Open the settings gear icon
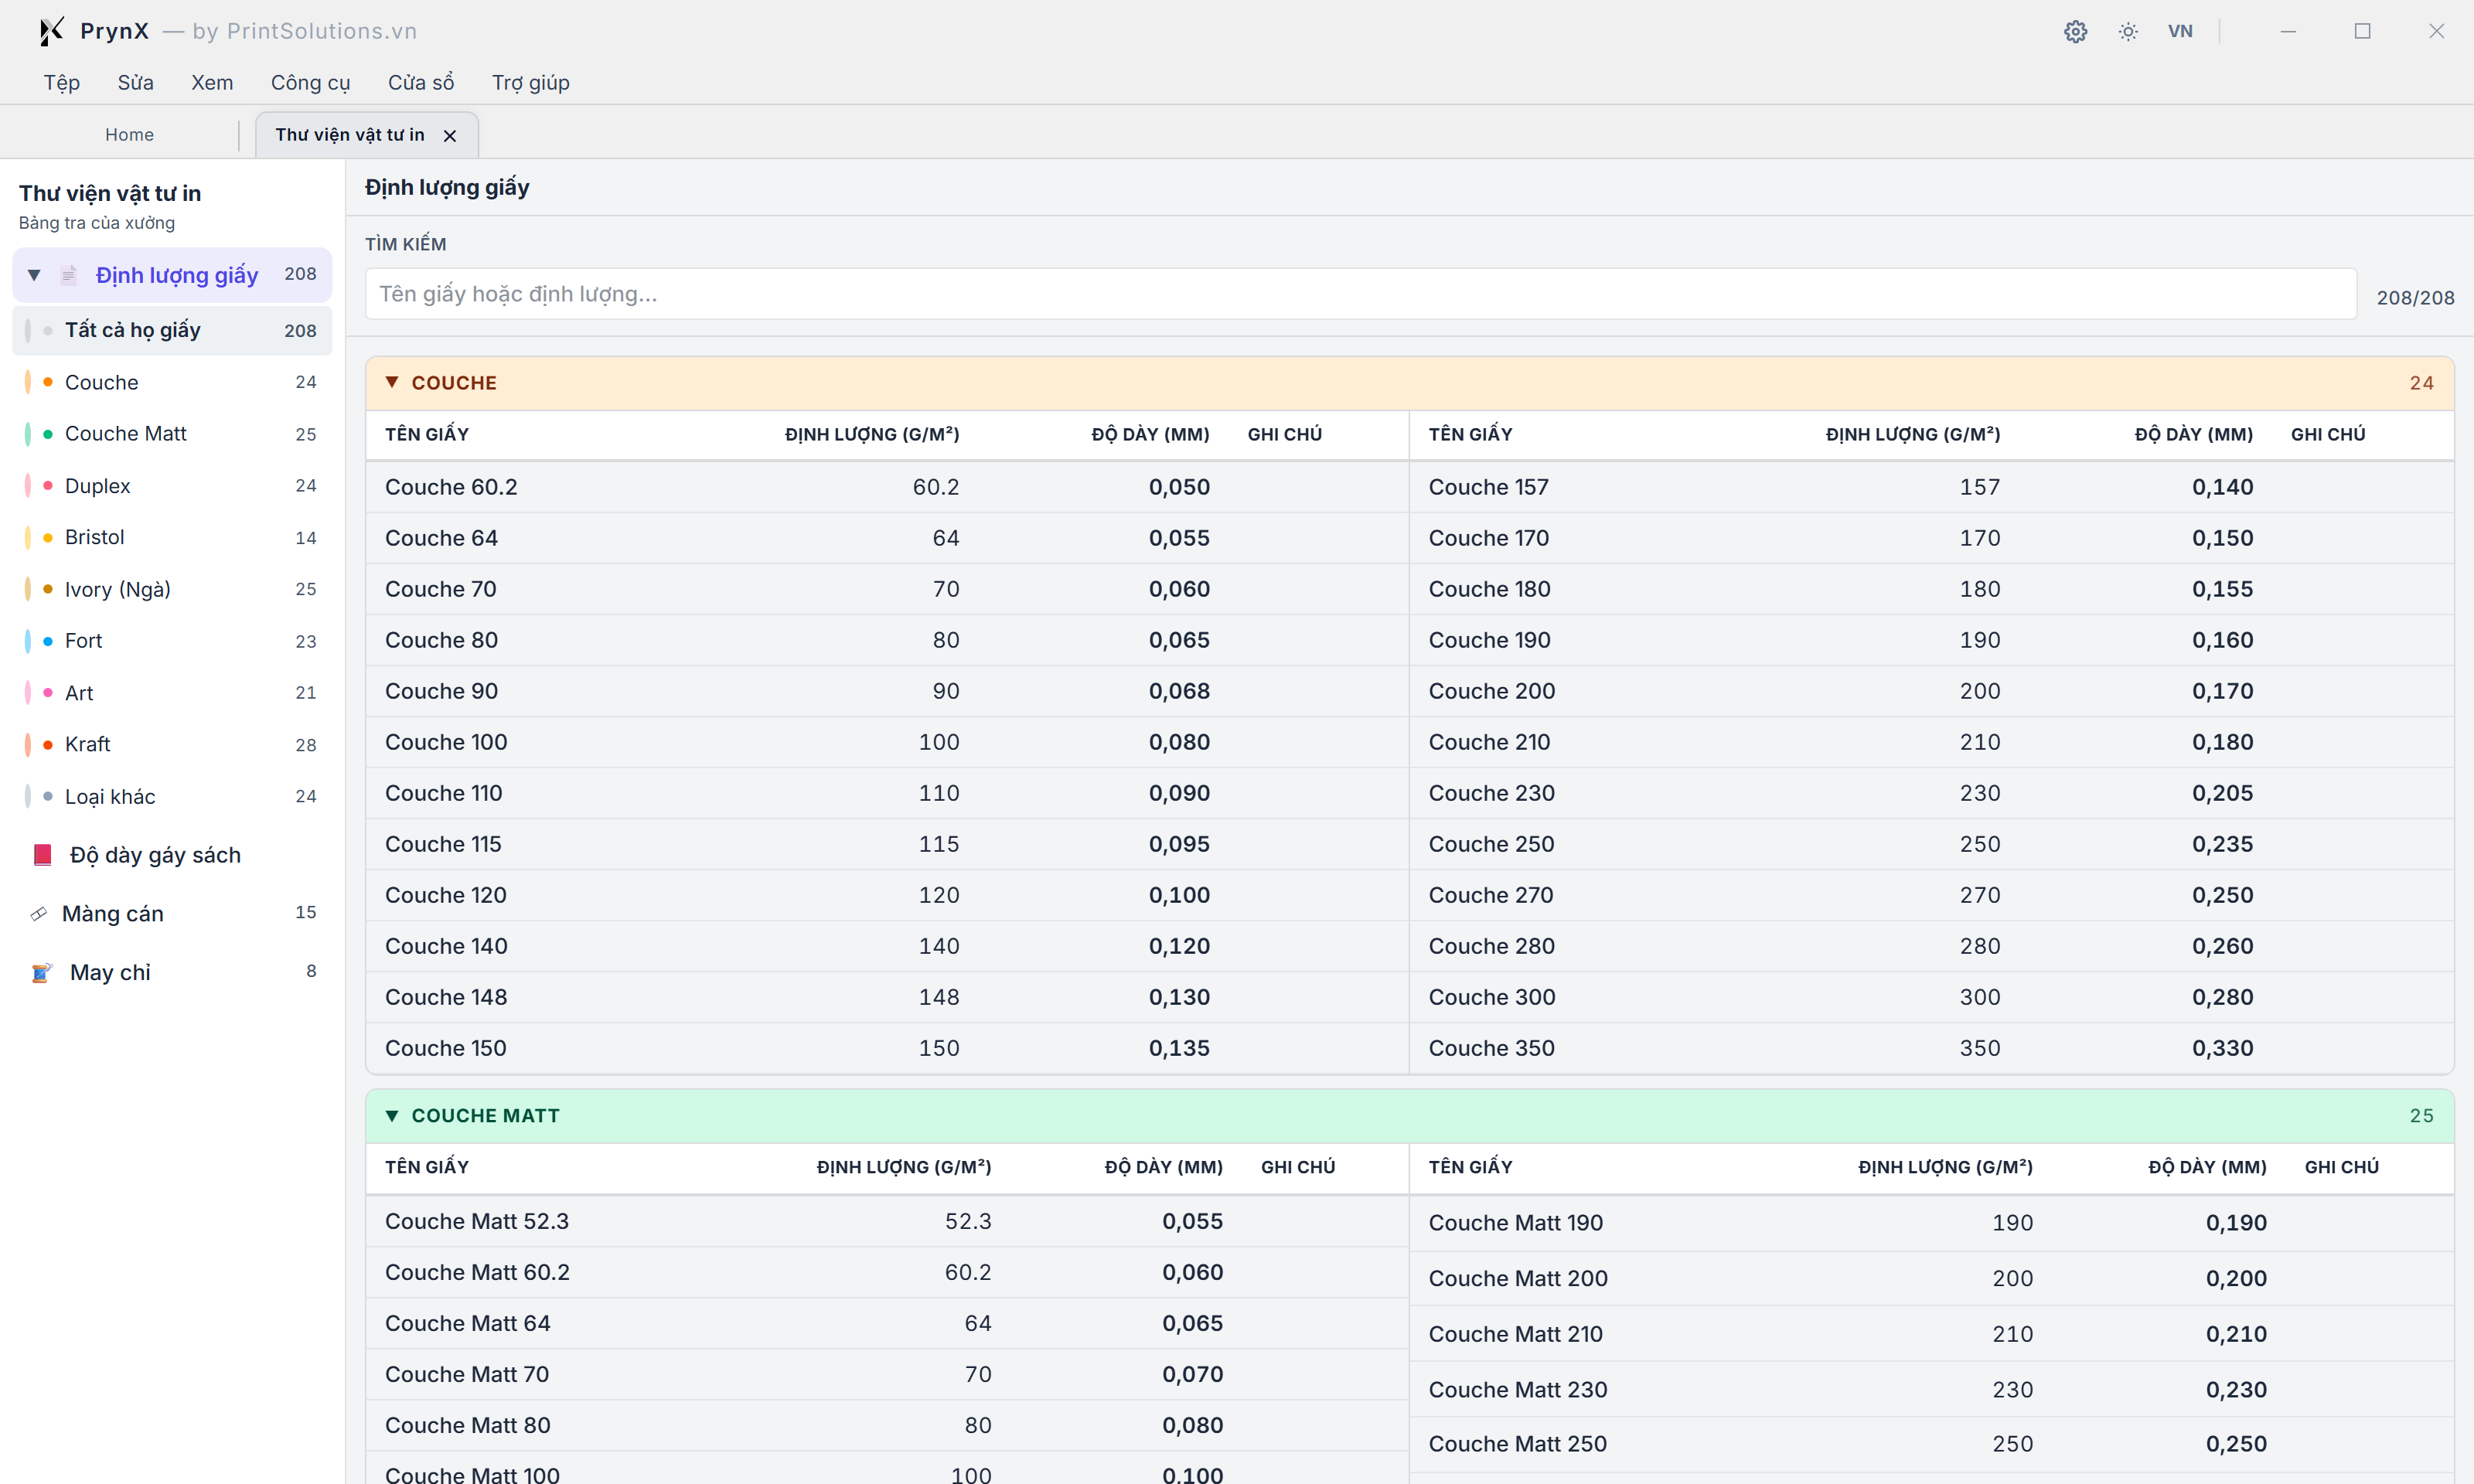Image resolution: width=2474 pixels, height=1484 pixels. point(2075,31)
